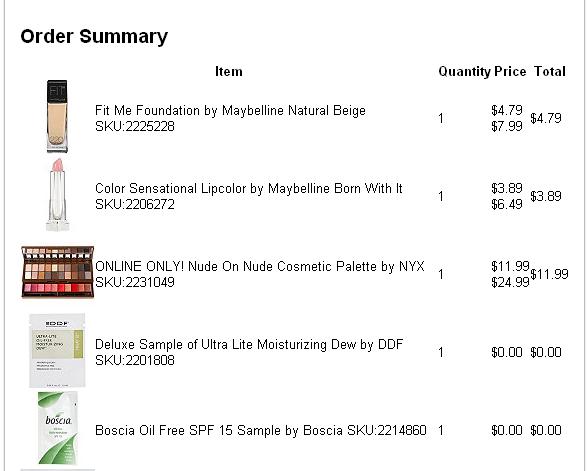The image size is (587, 471).
Task: Click the Quantity column header
Action: click(x=465, y=71)
